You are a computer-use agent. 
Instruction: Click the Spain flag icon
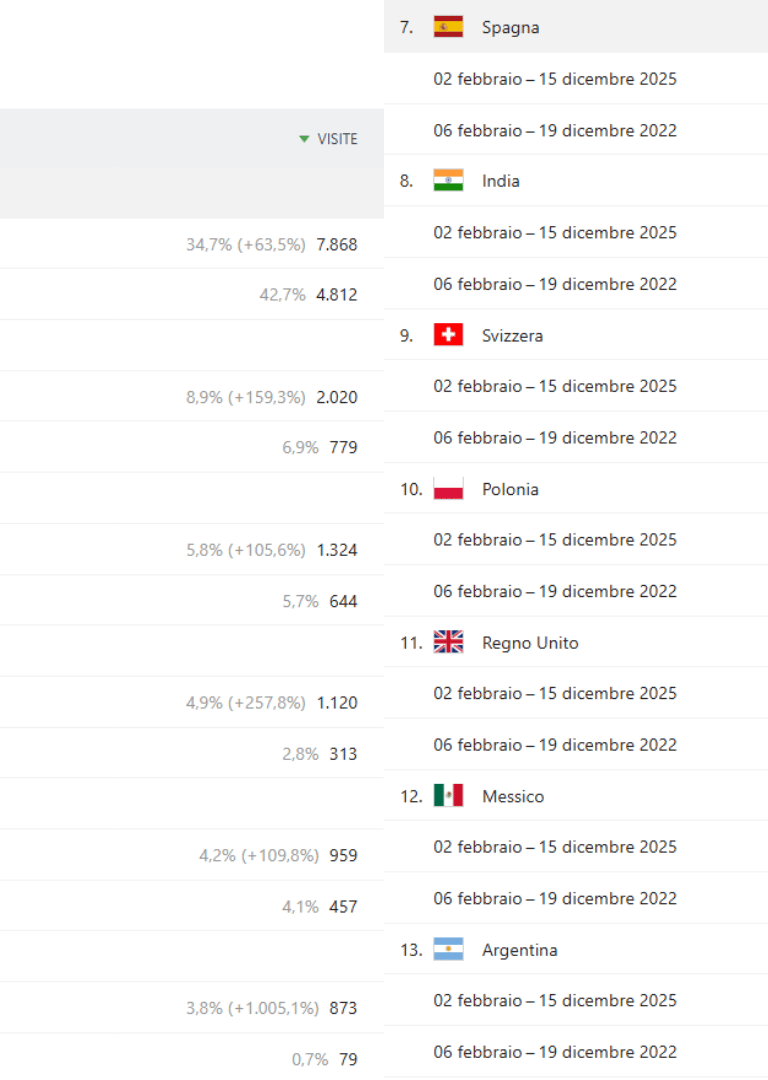(448, 27)
